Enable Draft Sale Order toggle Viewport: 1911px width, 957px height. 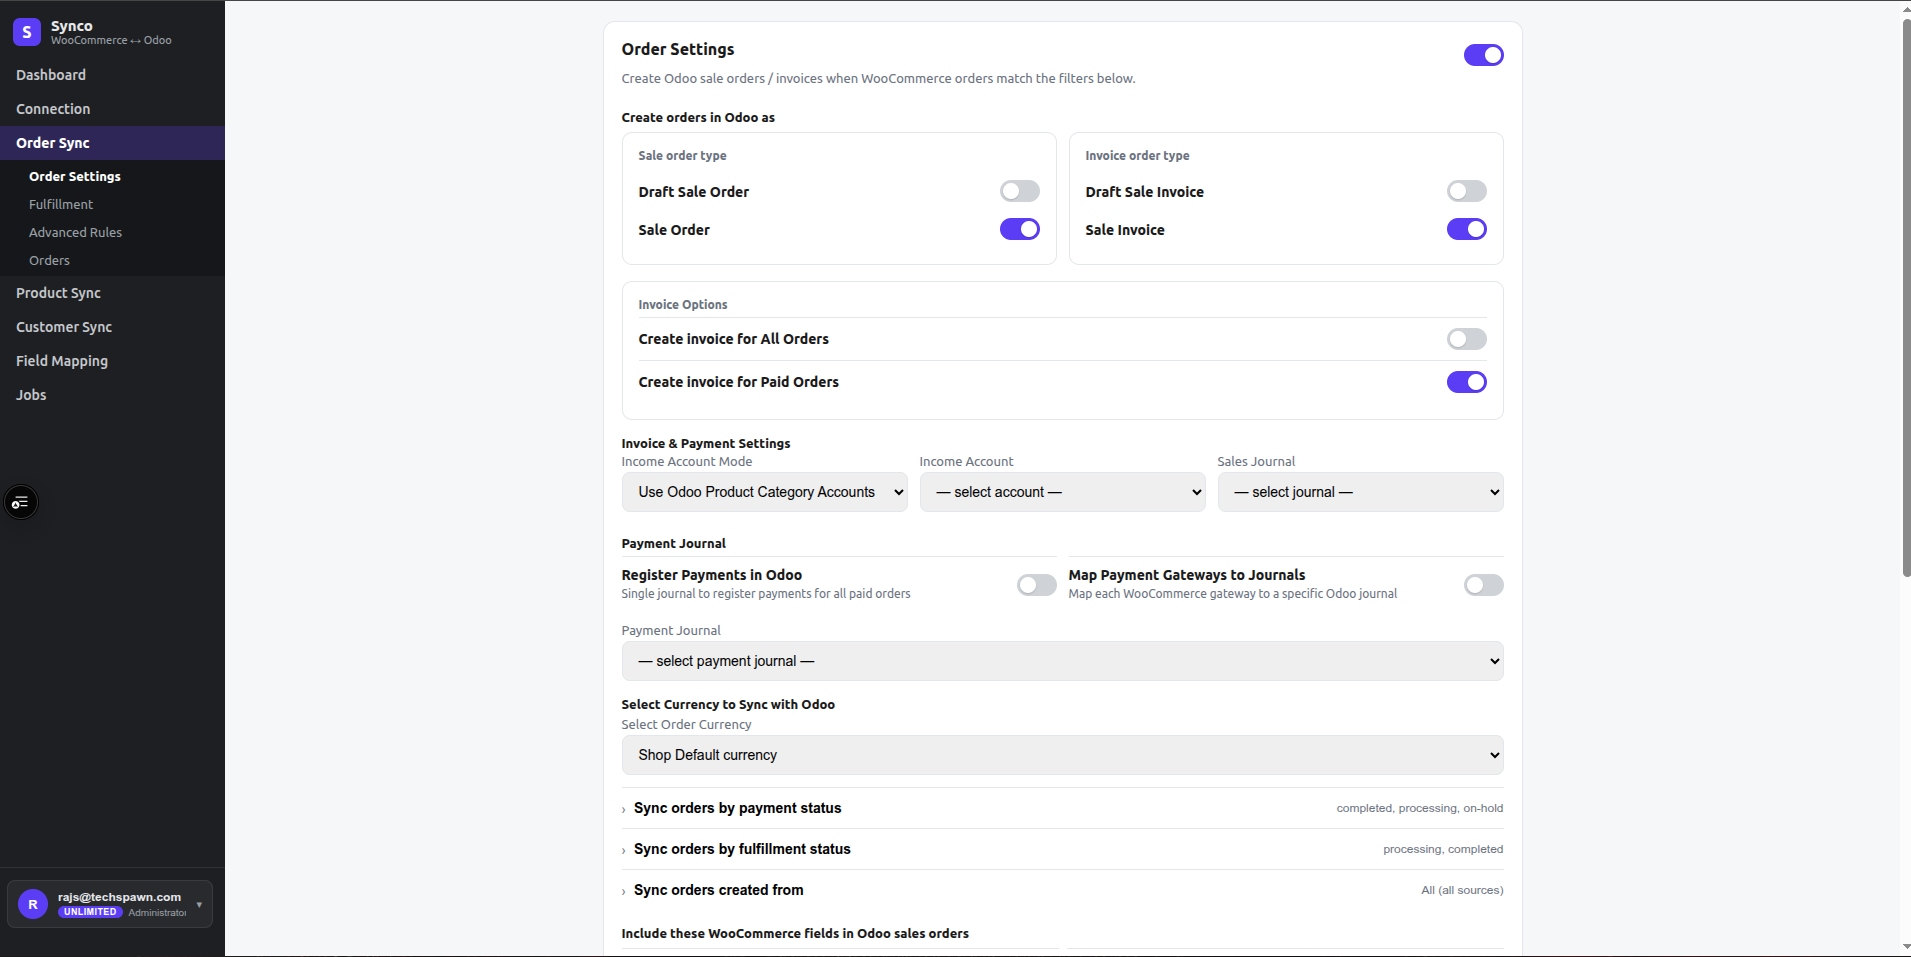[x=1020, y=191]
